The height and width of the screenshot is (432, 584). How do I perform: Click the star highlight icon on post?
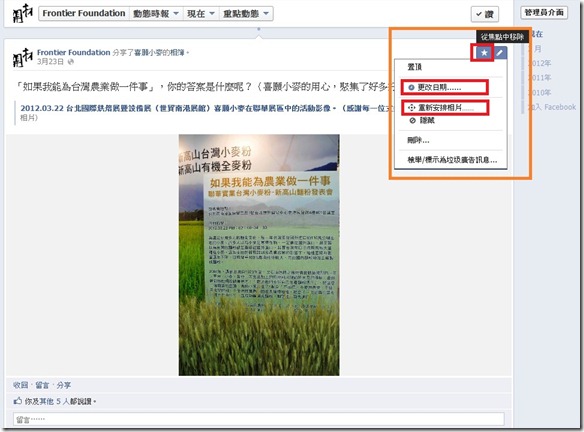(484, 53)
